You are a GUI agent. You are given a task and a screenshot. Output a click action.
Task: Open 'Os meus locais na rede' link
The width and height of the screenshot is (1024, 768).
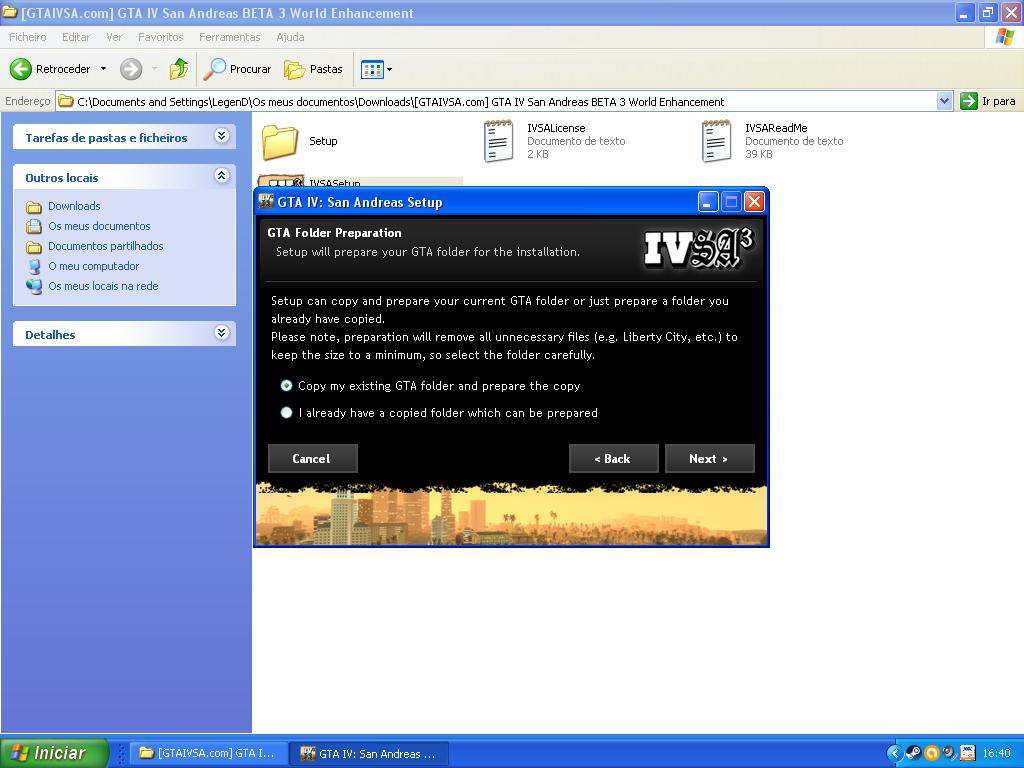[x=103, y=286]
